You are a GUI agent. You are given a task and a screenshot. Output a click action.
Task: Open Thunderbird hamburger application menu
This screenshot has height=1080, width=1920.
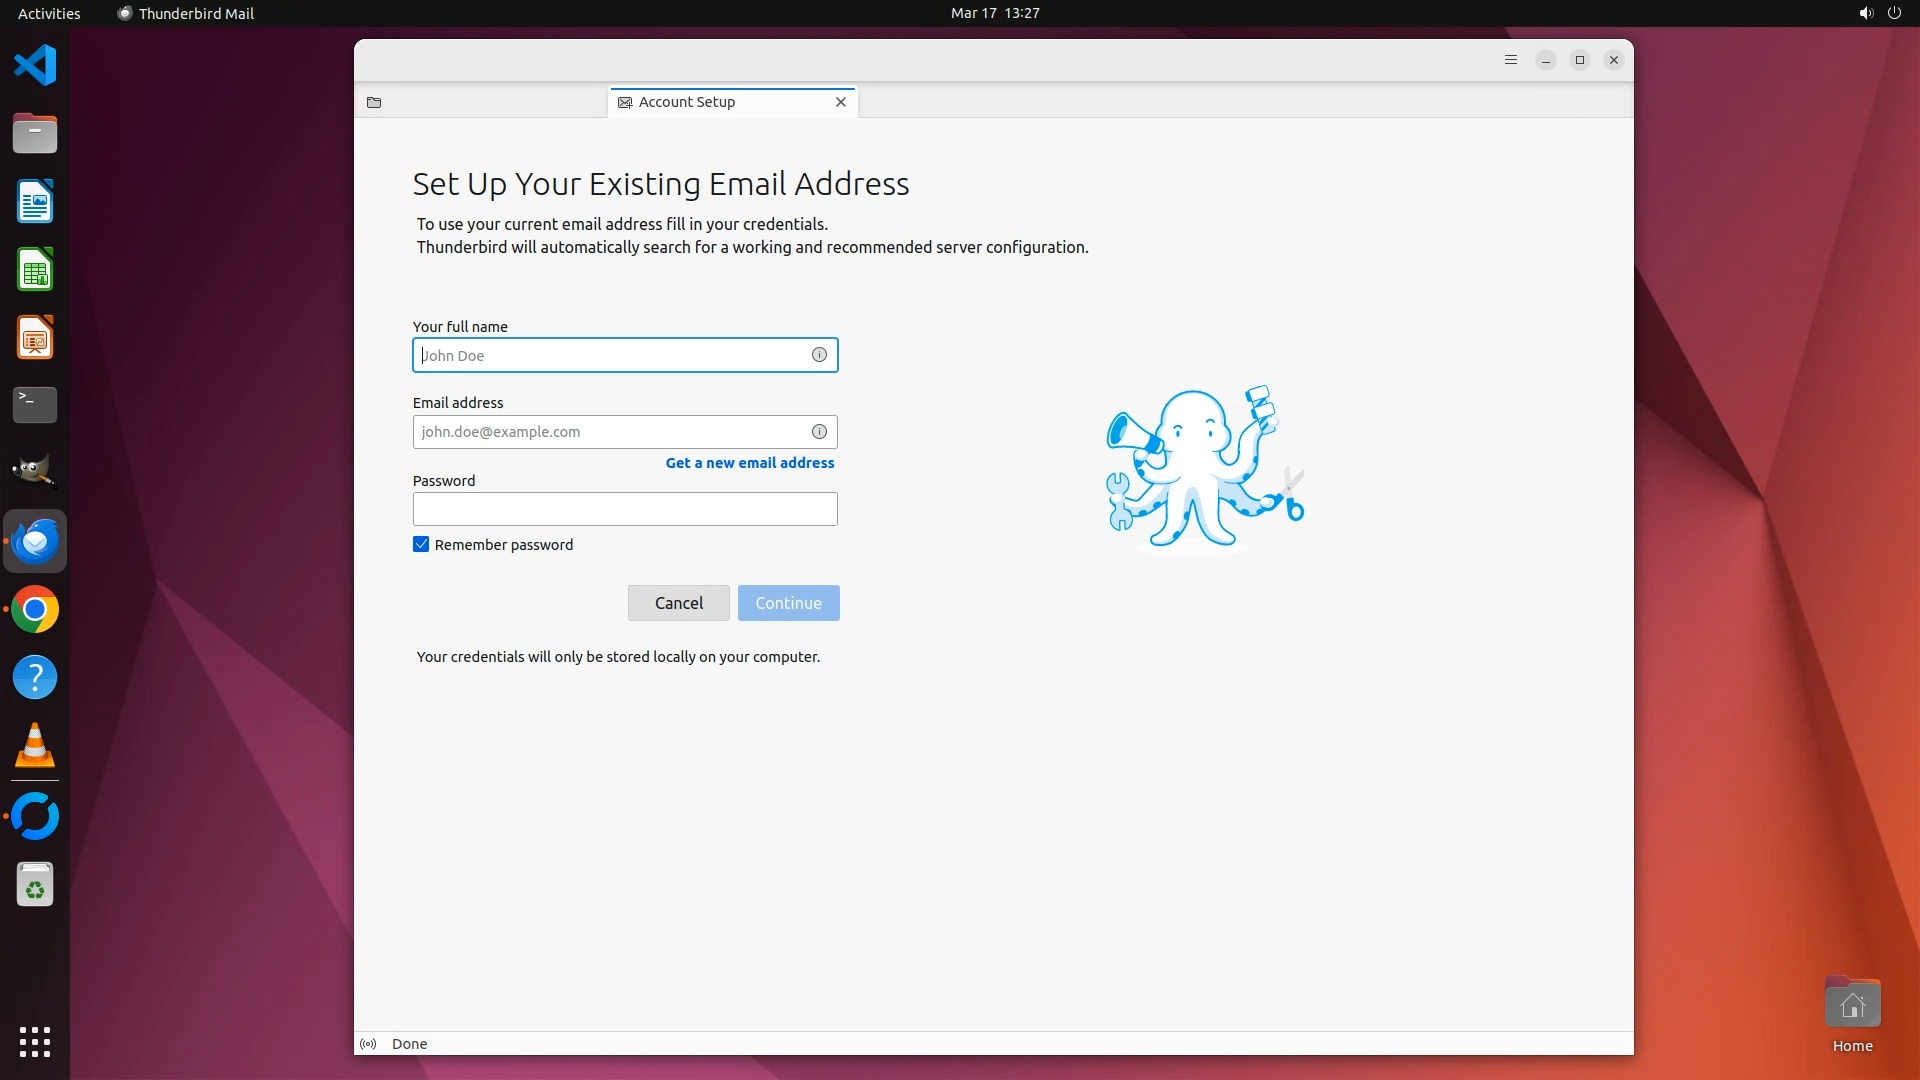pyautogui.click(x=1511, y=60)
